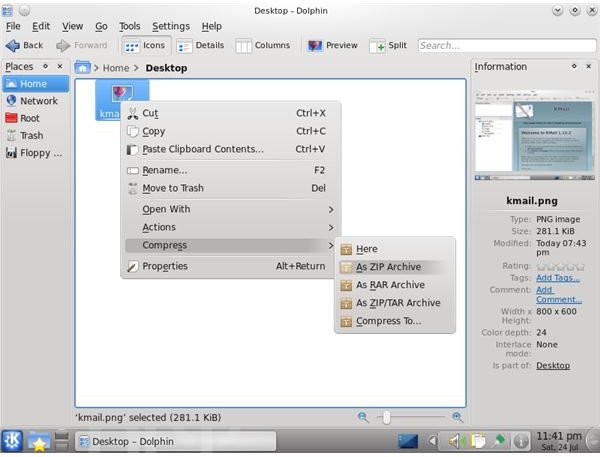Click the zoom in magnifier icon
This screenshot has width=600, height=457.
(x=458, y=417)
